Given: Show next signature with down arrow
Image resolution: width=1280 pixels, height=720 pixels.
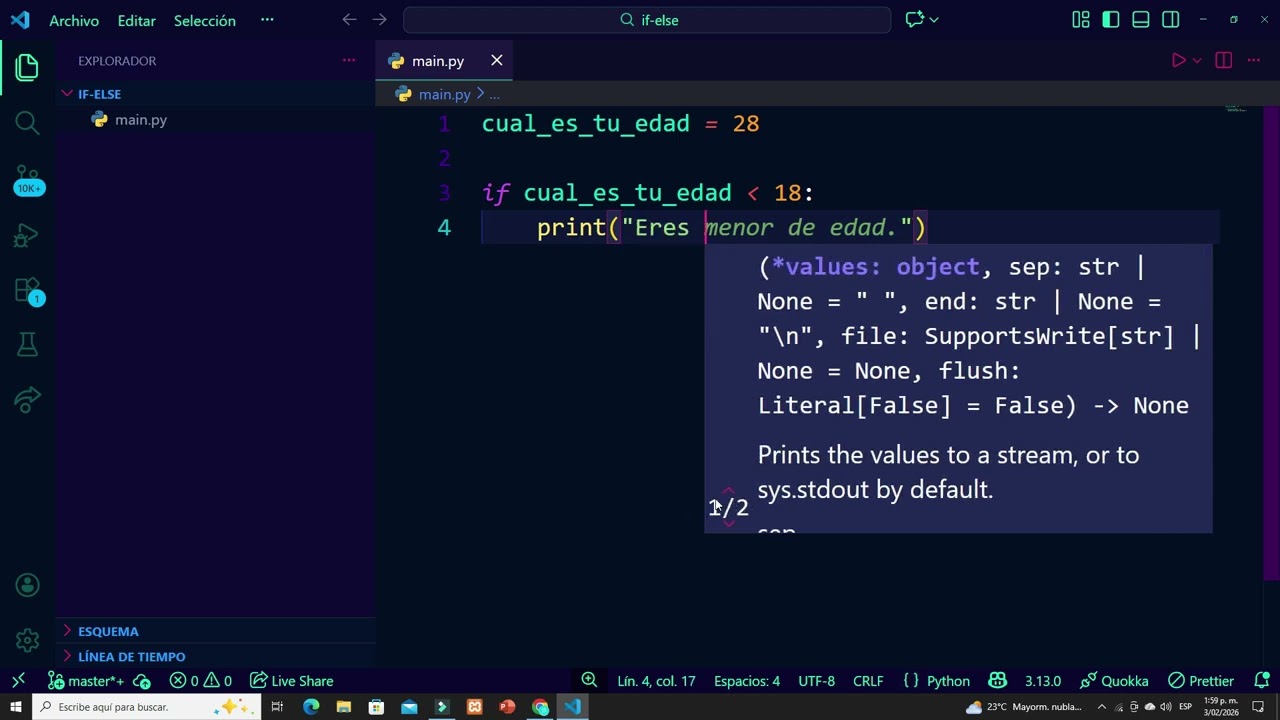Looking at the screenshot, I should pyautogui.click(x=728, y=523).
